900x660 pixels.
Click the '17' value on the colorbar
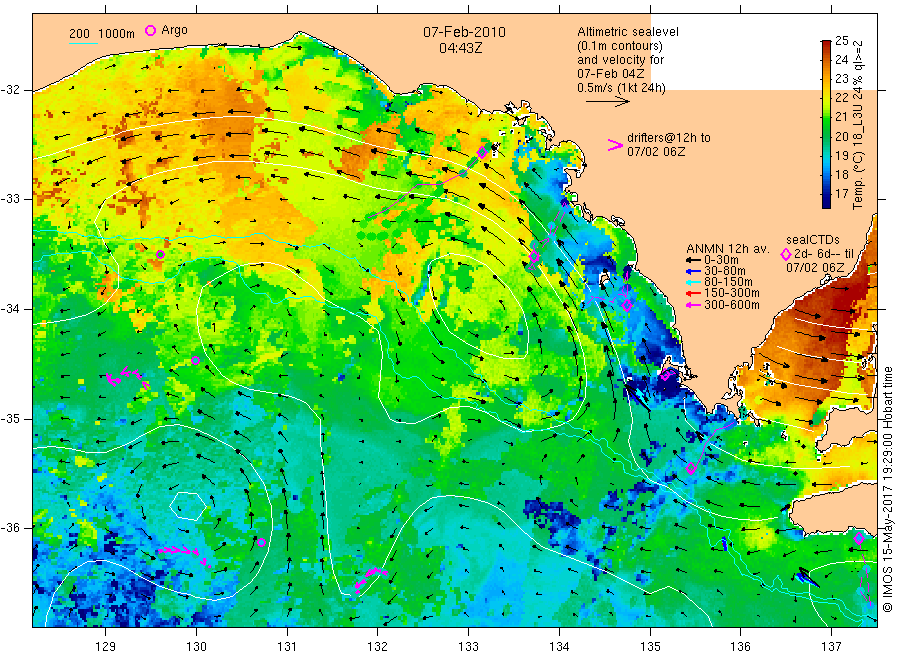(841, 194)
